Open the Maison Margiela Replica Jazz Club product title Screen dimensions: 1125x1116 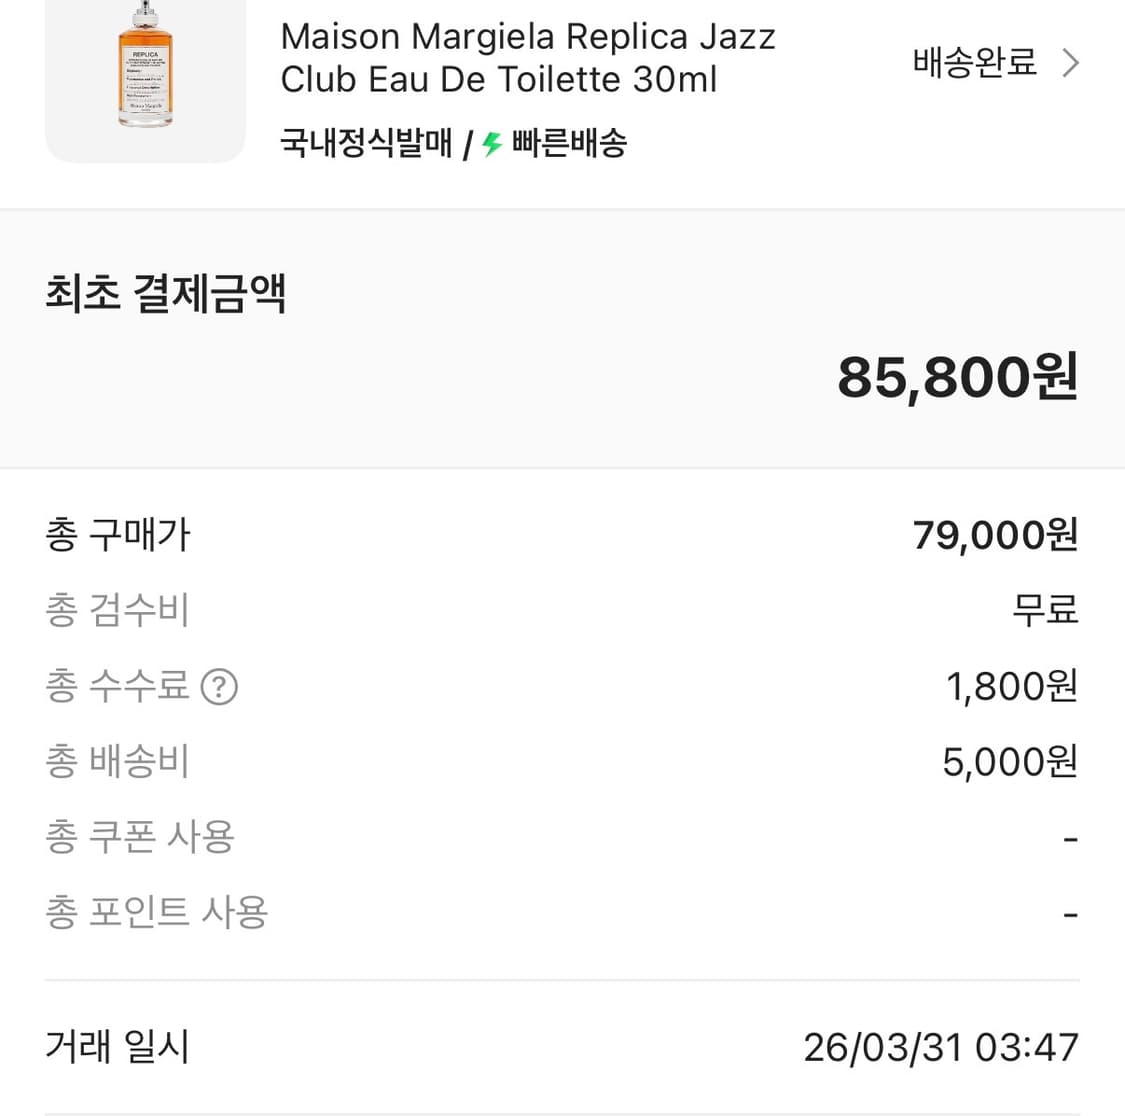point(527,57)
